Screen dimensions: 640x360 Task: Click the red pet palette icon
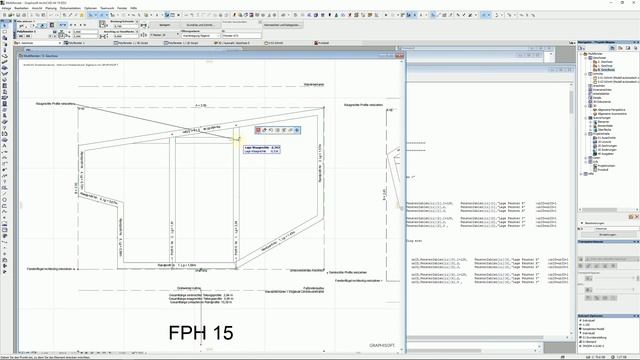pos(258,130)
